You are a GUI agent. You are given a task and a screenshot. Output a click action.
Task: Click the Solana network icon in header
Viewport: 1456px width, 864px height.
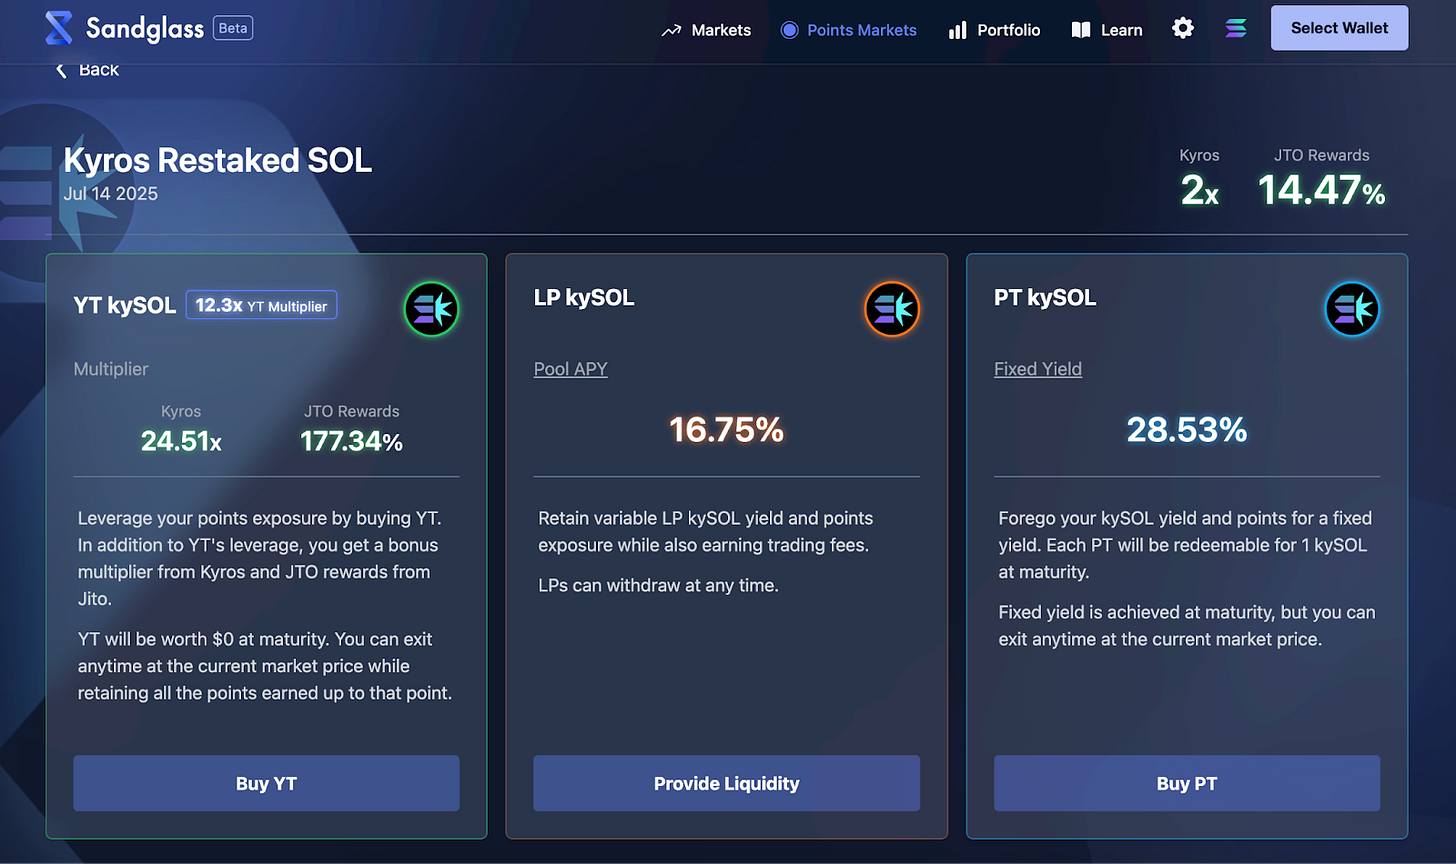1237,29
